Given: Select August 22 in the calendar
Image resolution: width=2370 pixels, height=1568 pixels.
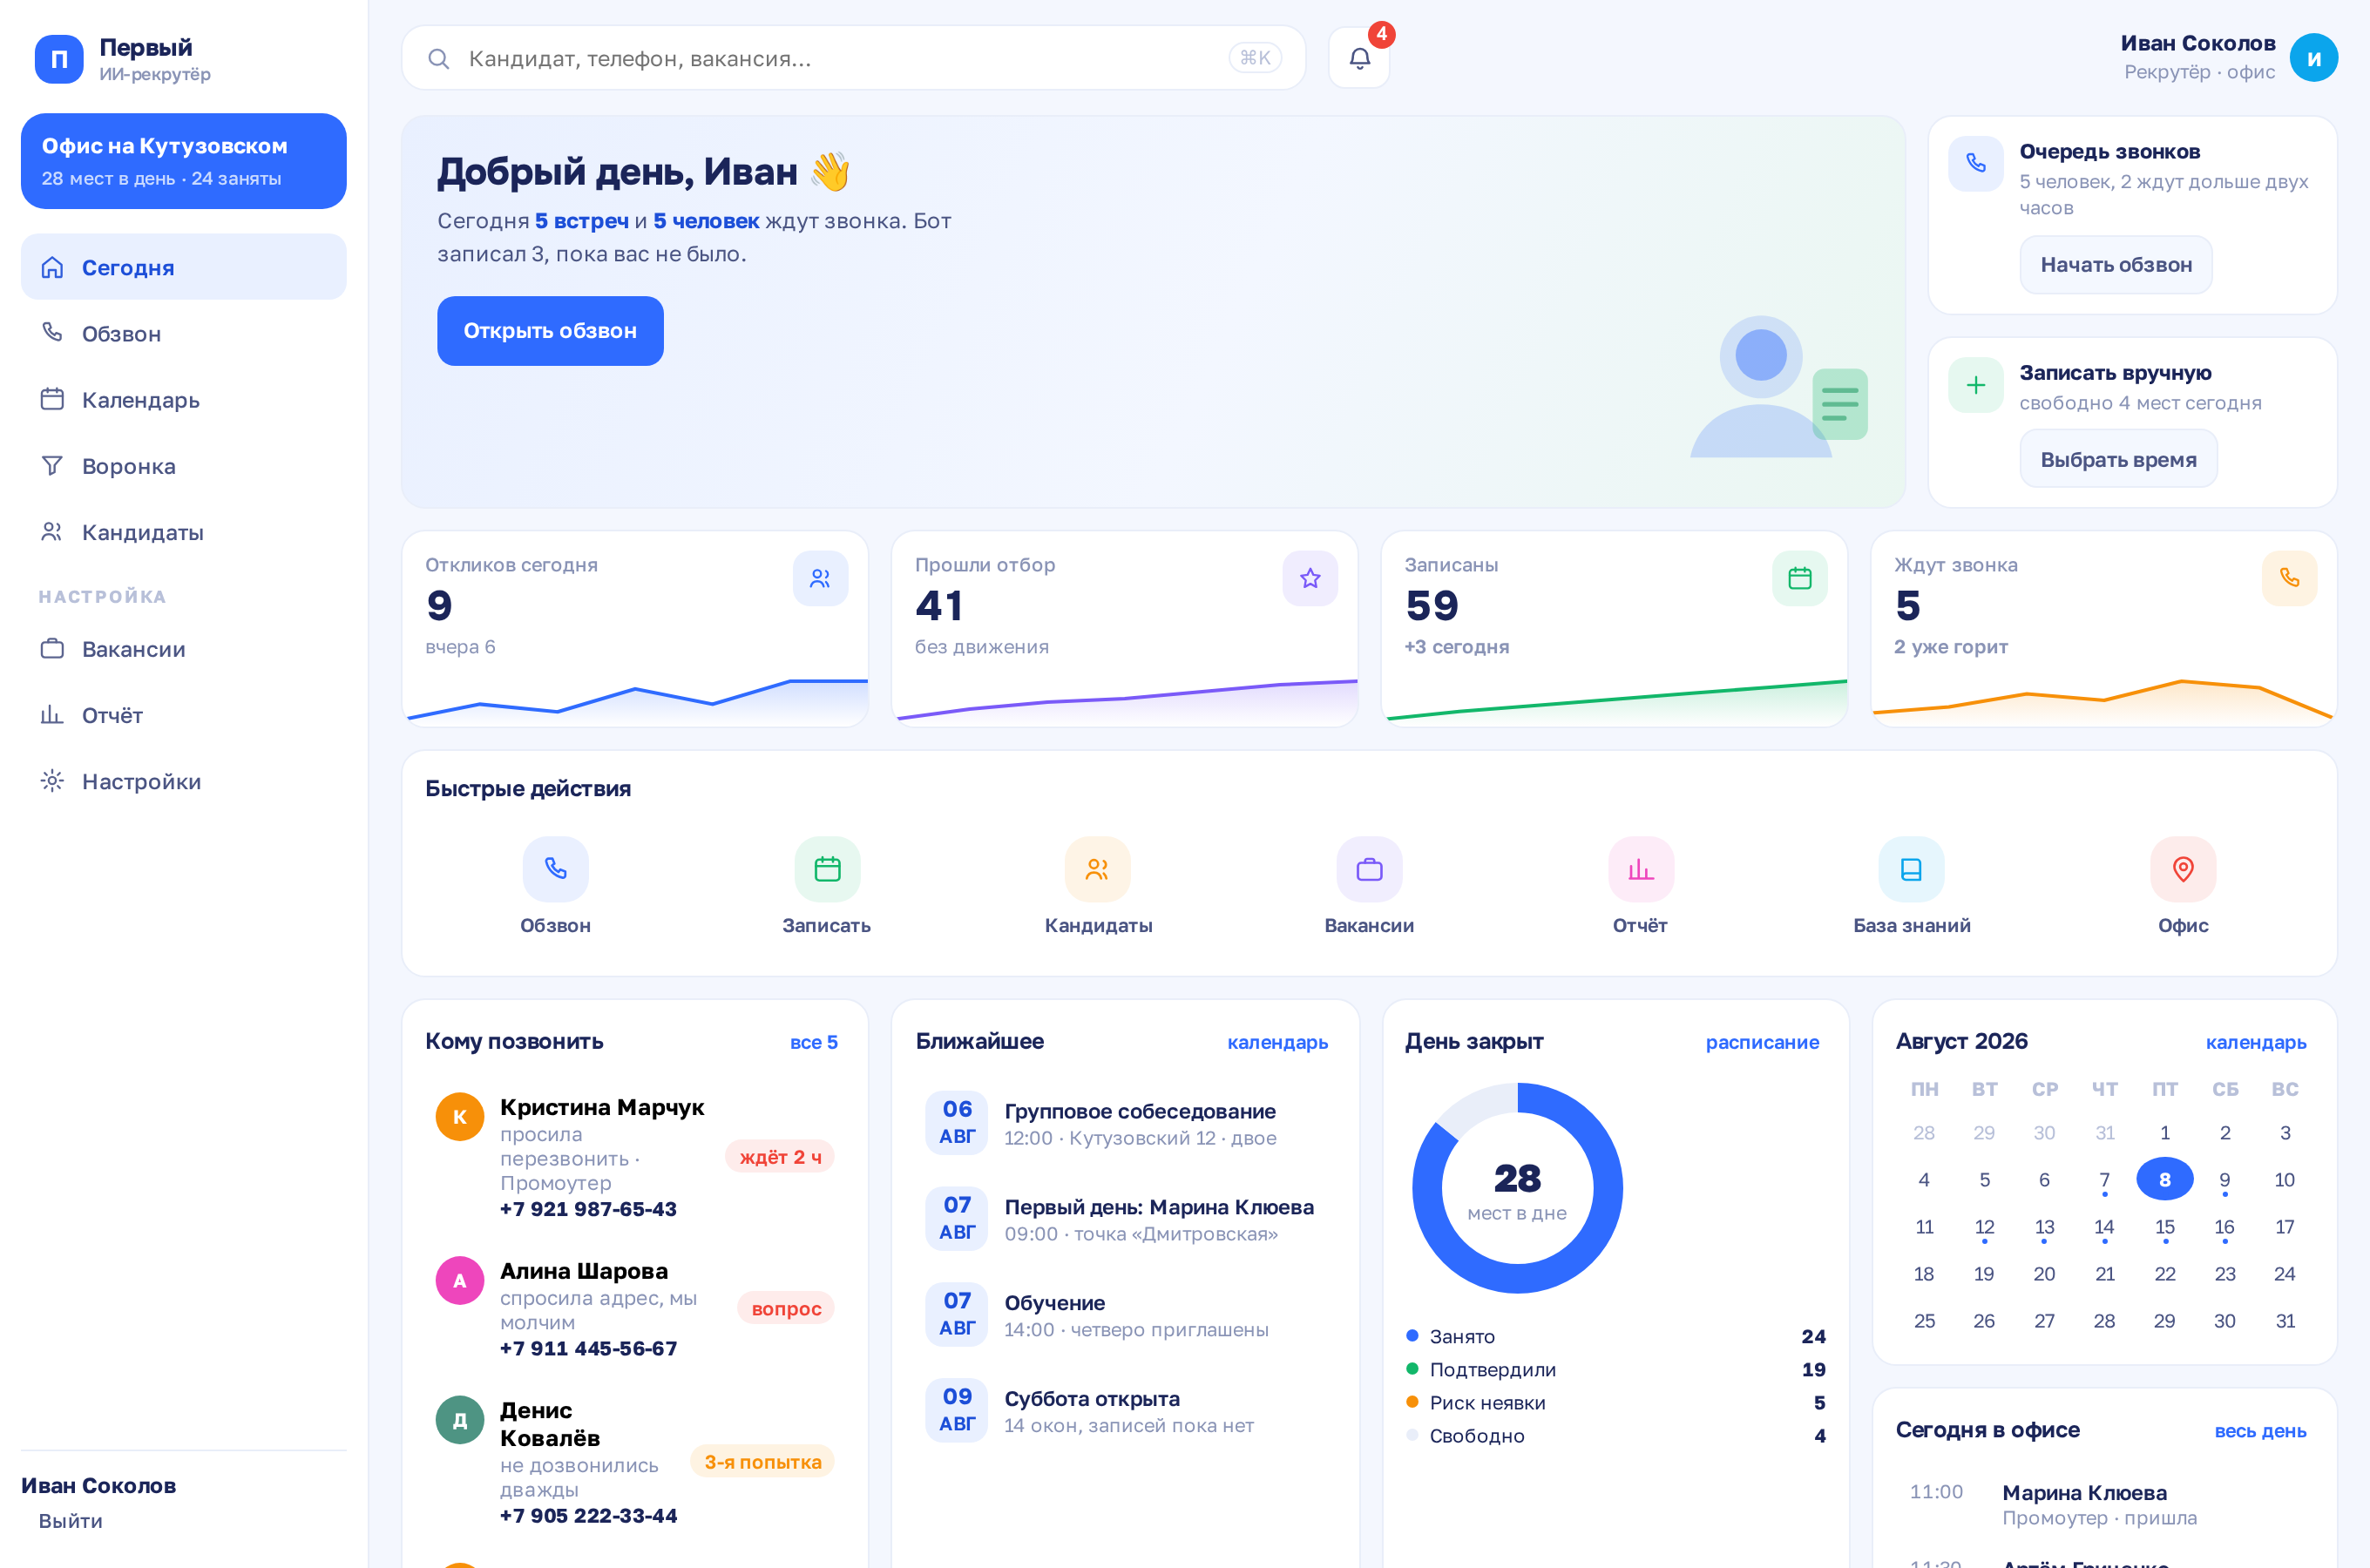Looking at the screenshot, I should pos(2164,1273).
